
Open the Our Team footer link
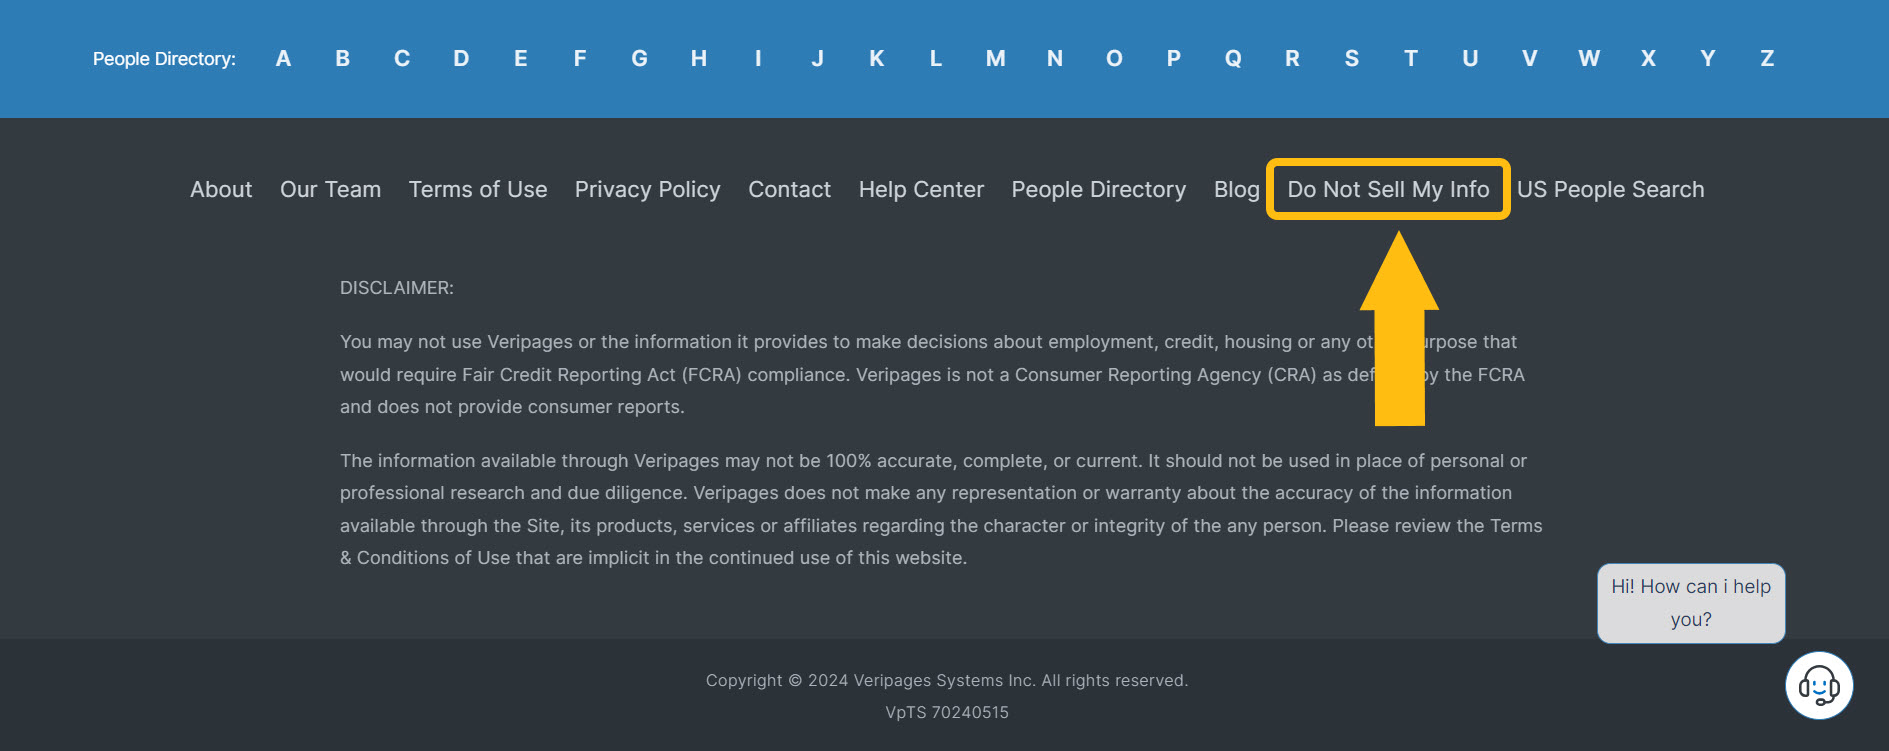pyautogui.click(x=330, y=189)
